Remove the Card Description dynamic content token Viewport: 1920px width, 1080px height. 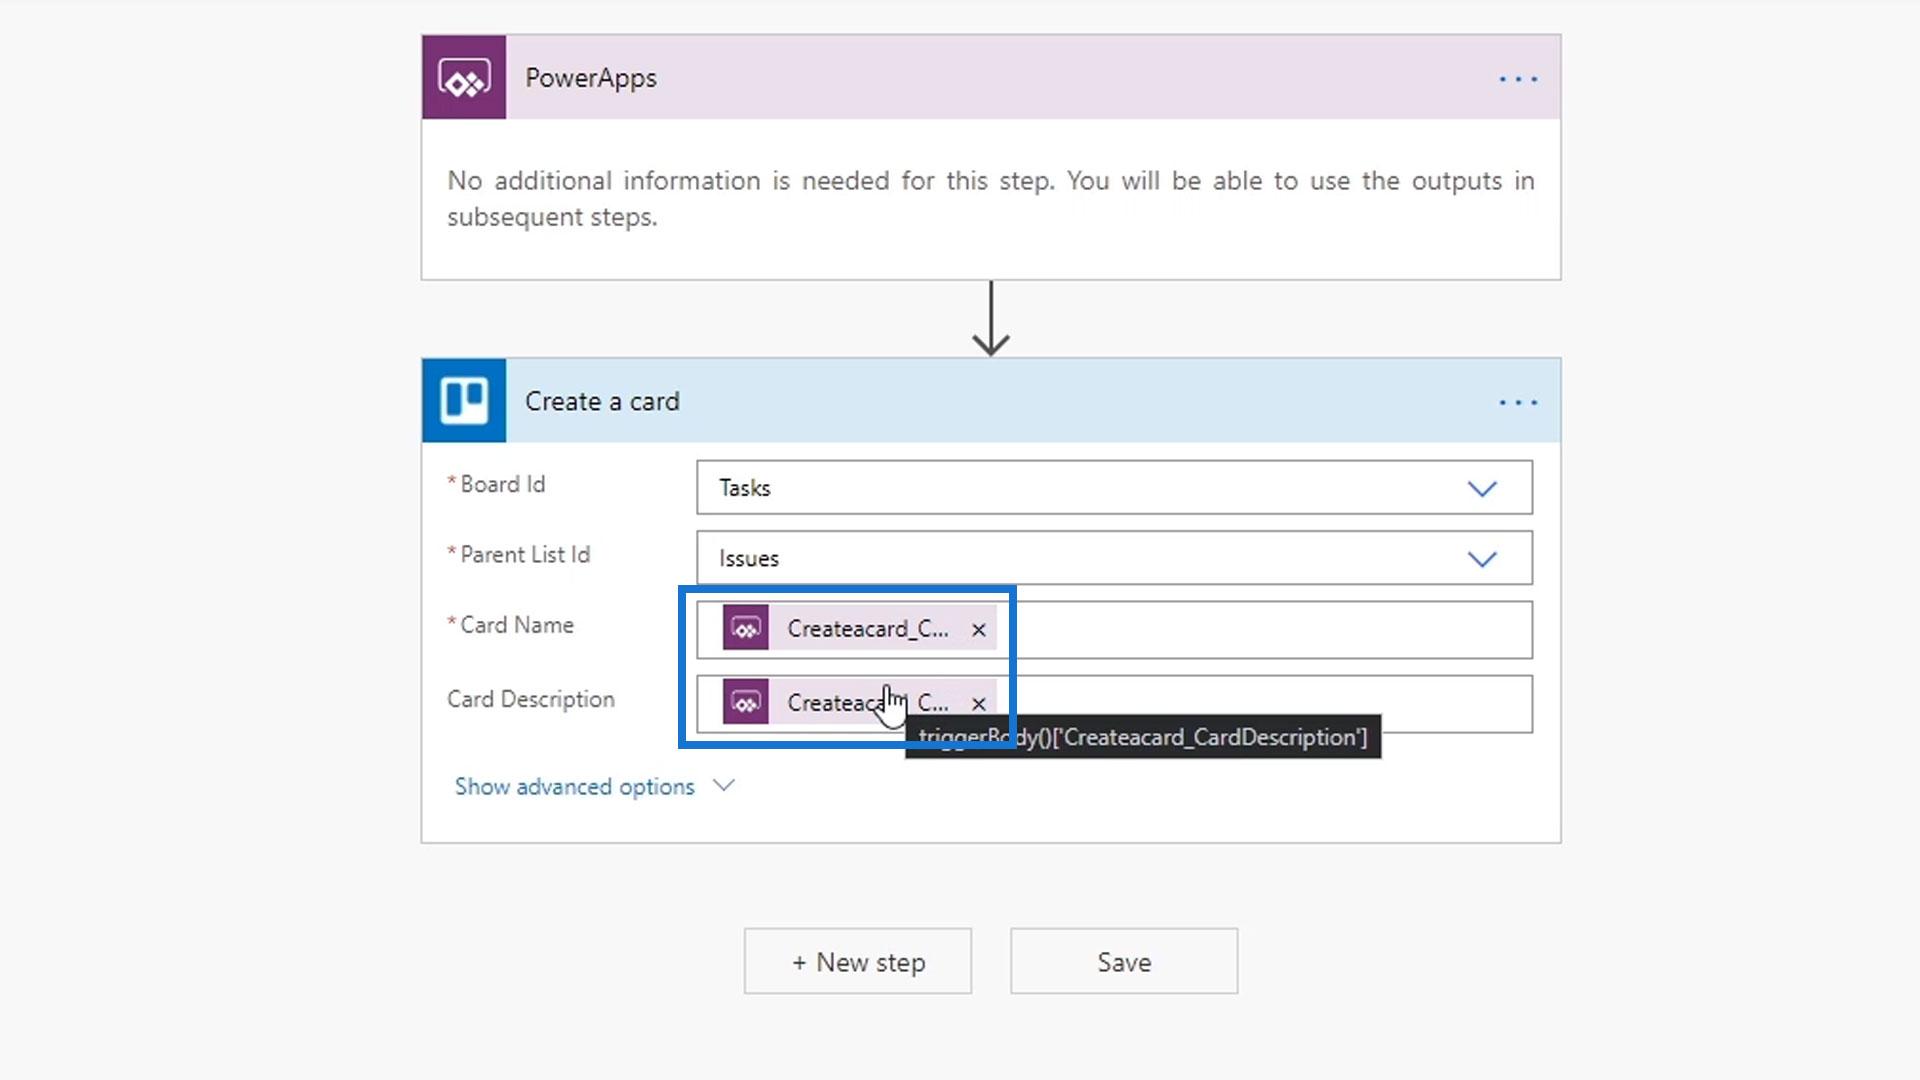point(978,703)
